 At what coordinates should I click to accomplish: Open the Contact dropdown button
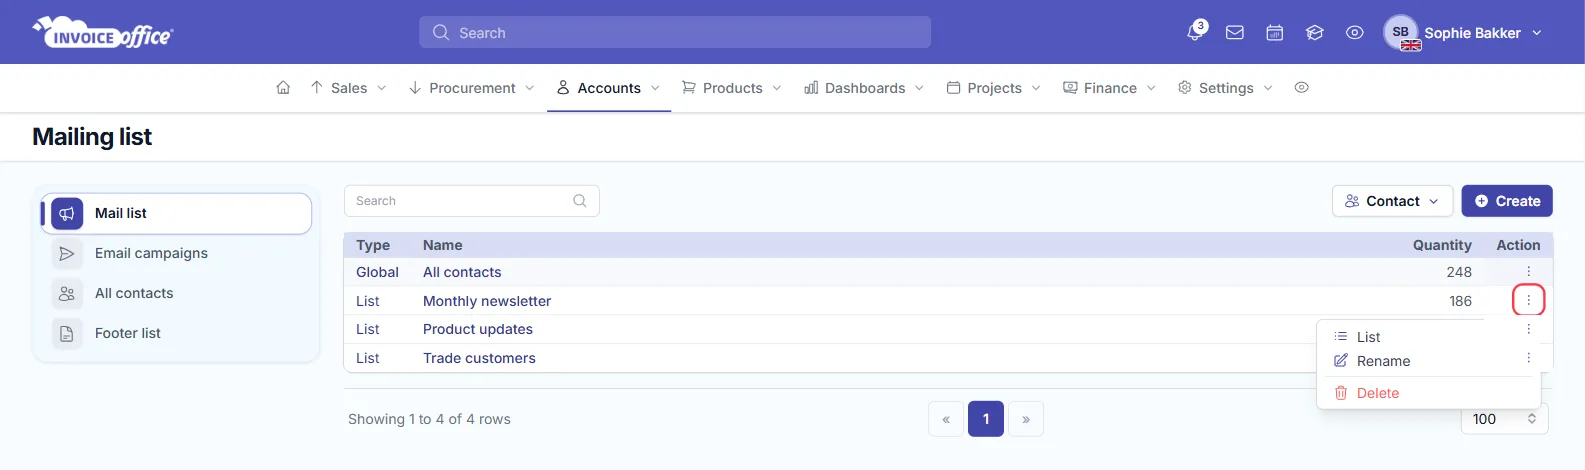click(1392, 201)
